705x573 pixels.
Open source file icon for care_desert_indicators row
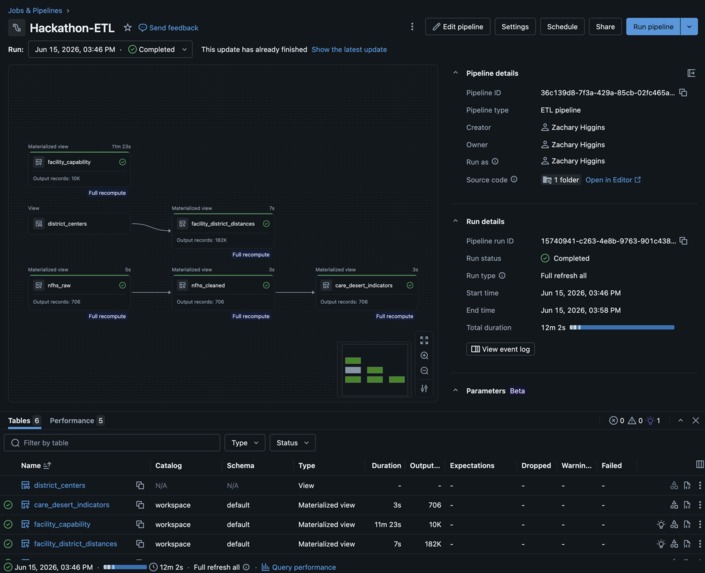(x=687, y=505)
